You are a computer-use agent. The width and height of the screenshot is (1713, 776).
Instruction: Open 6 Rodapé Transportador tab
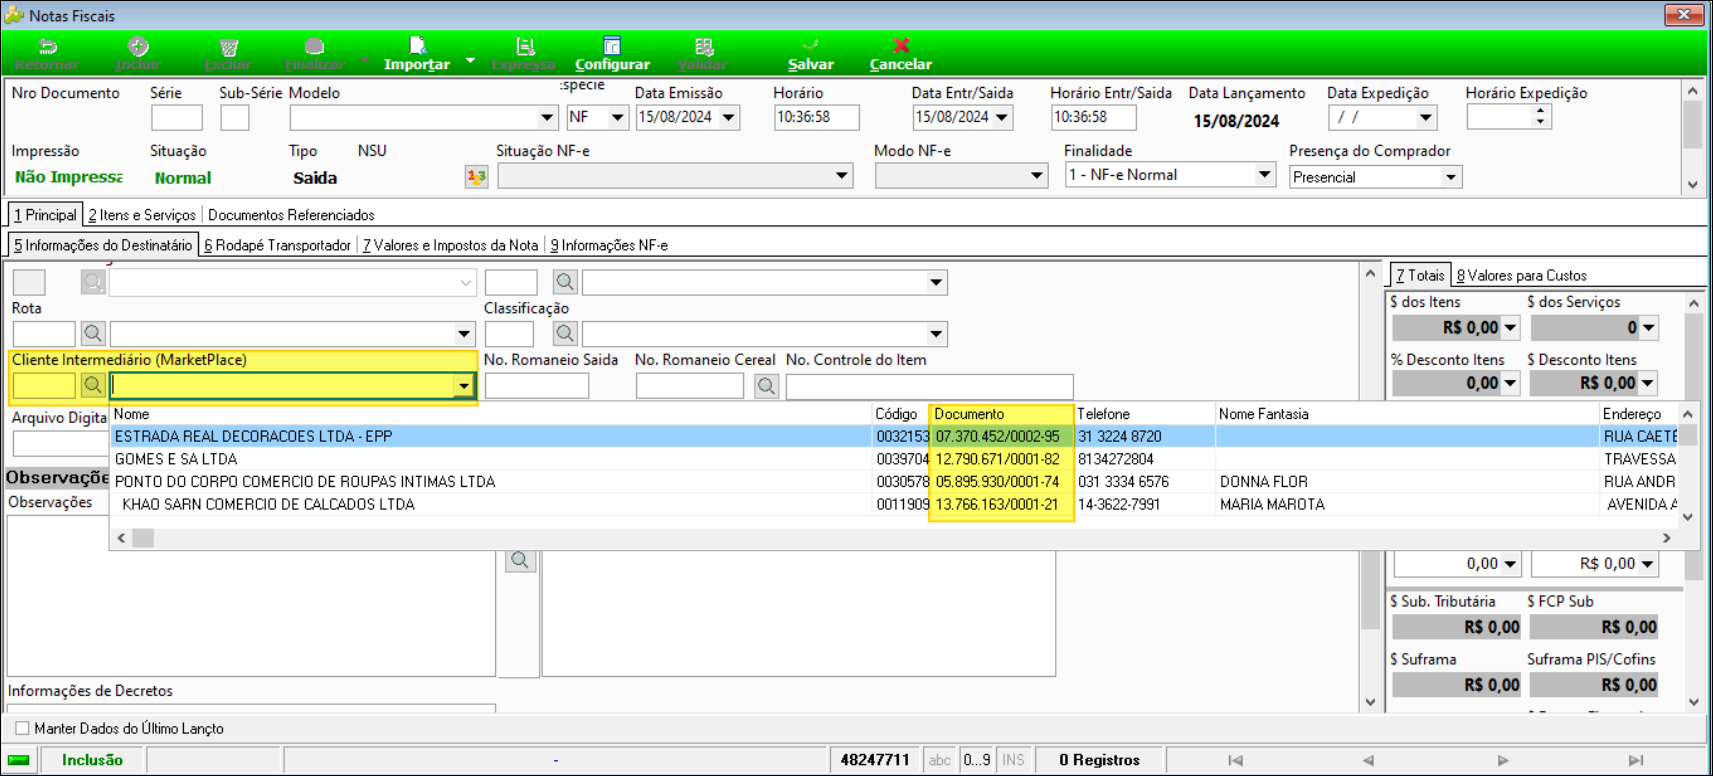tap(277, 245)
